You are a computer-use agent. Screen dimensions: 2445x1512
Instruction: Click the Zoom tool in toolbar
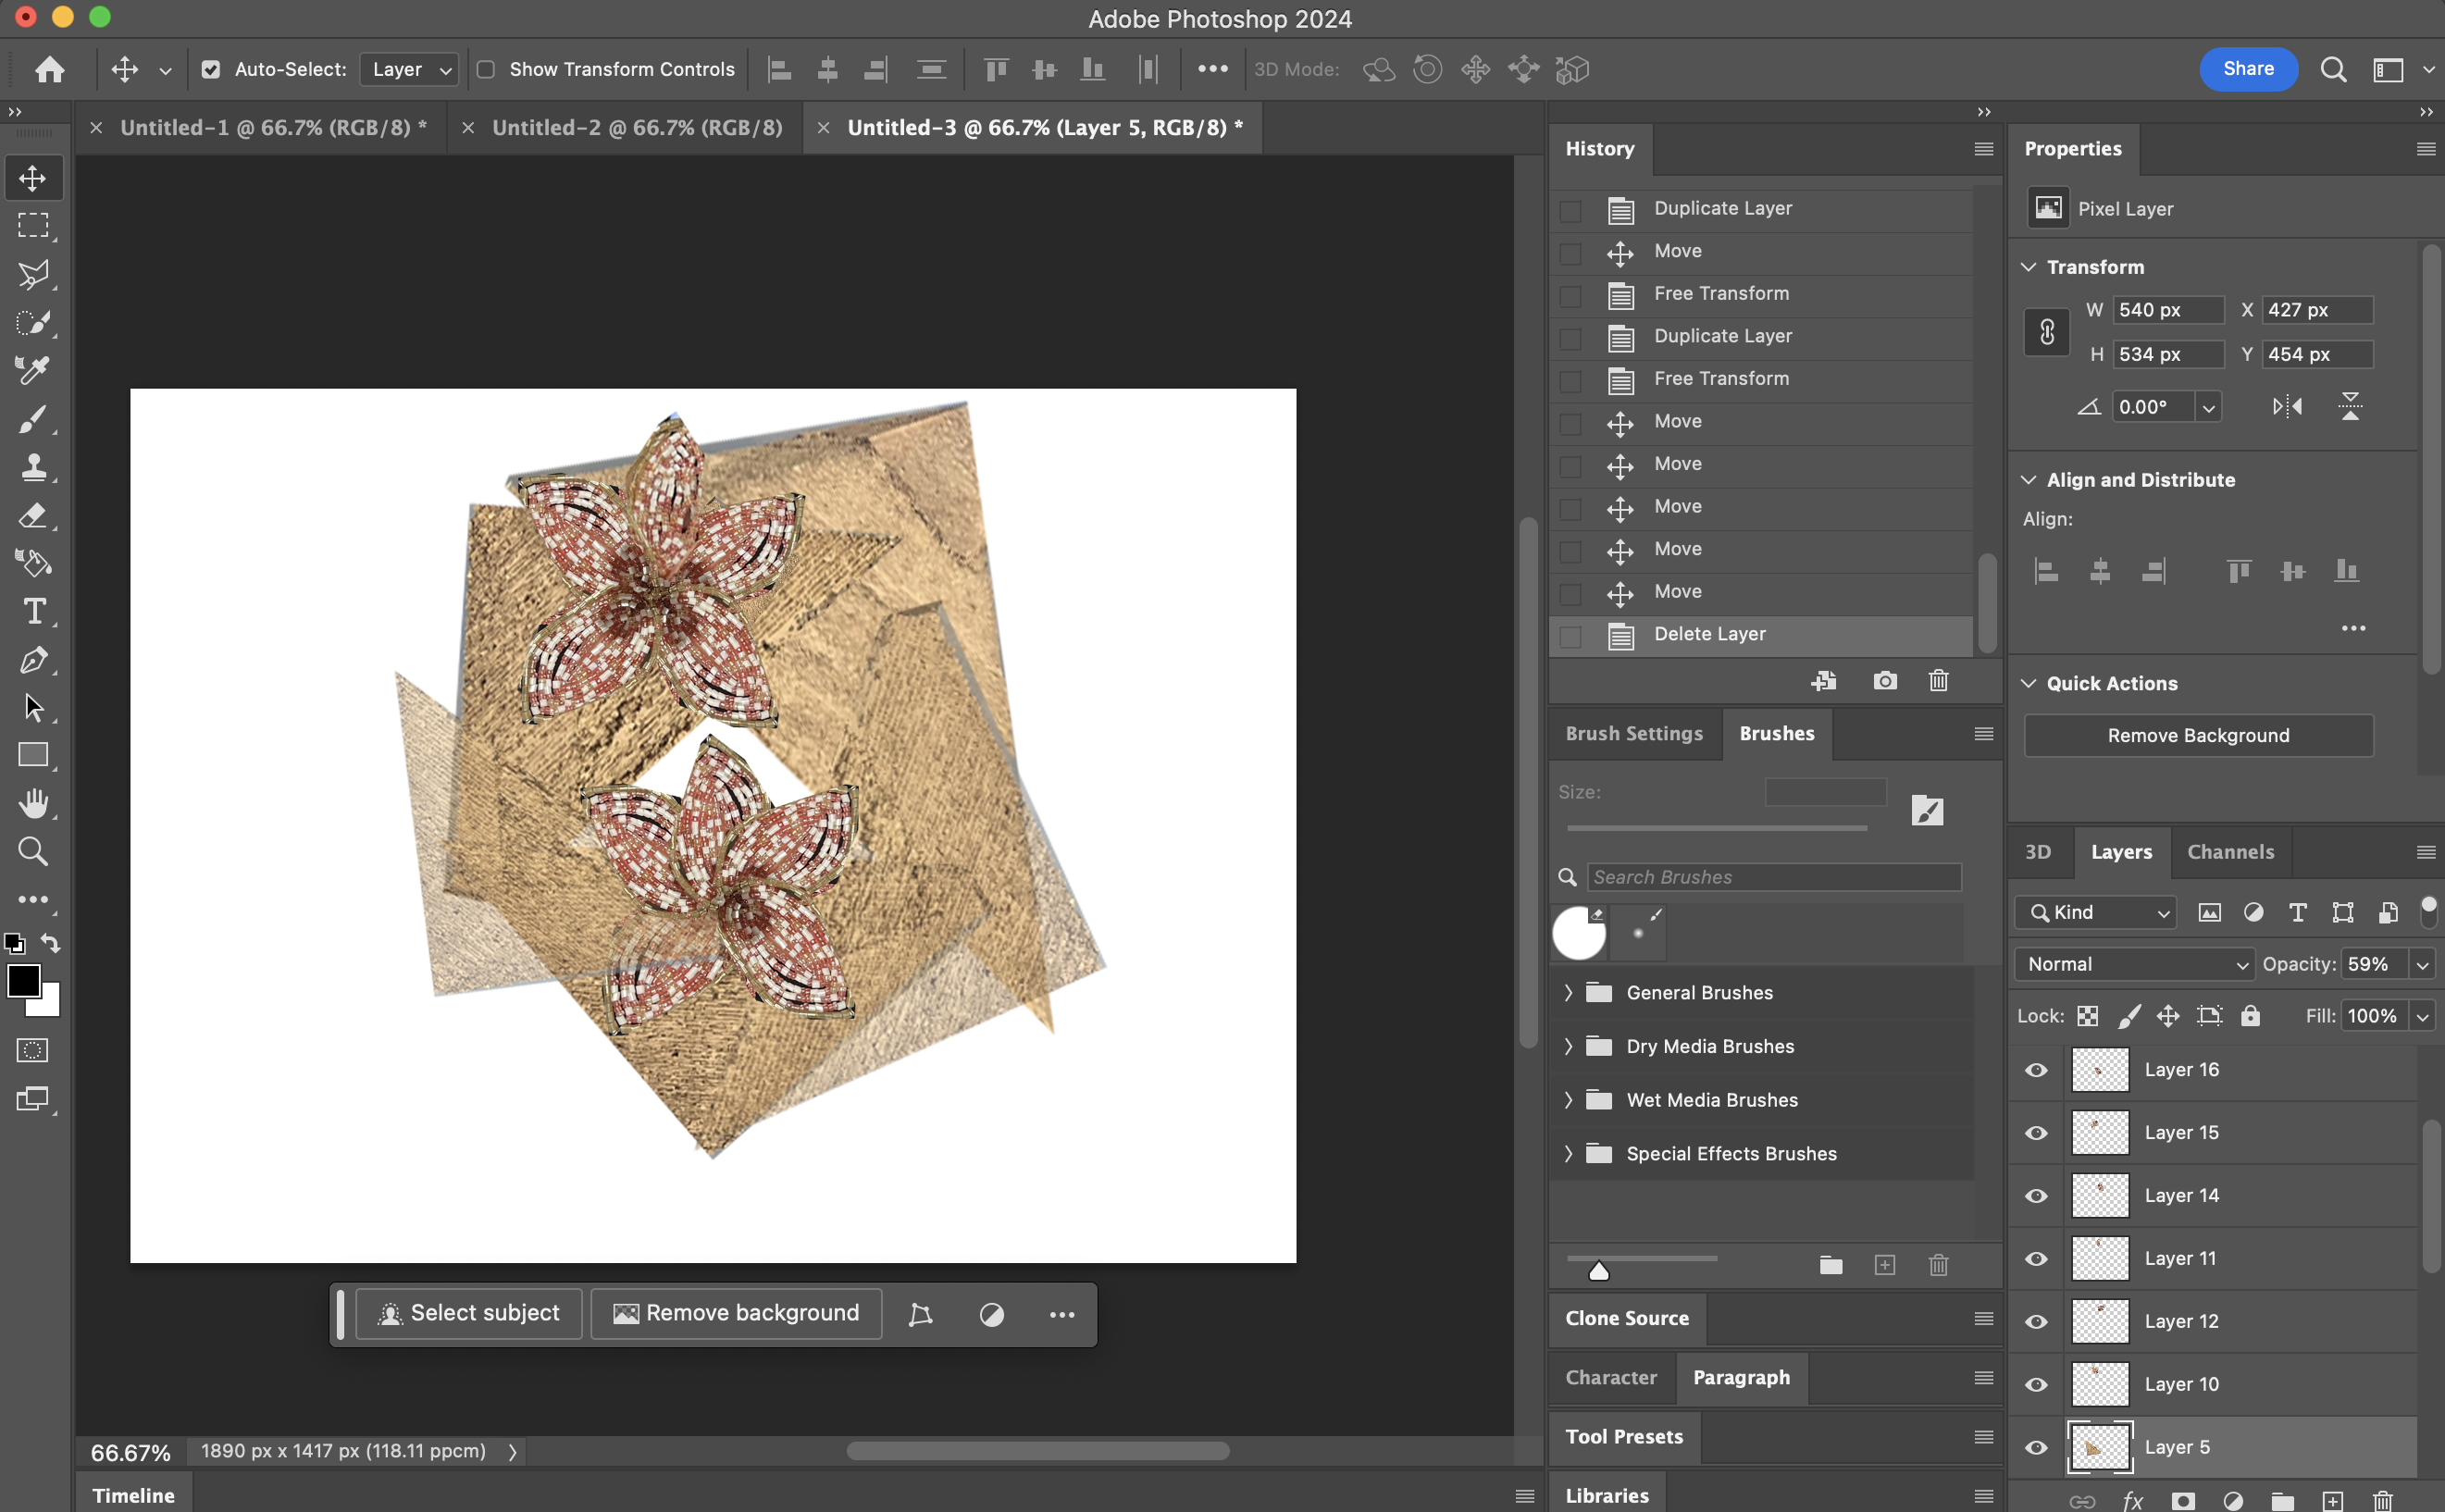pyautogui.click(x=33, y=851)
